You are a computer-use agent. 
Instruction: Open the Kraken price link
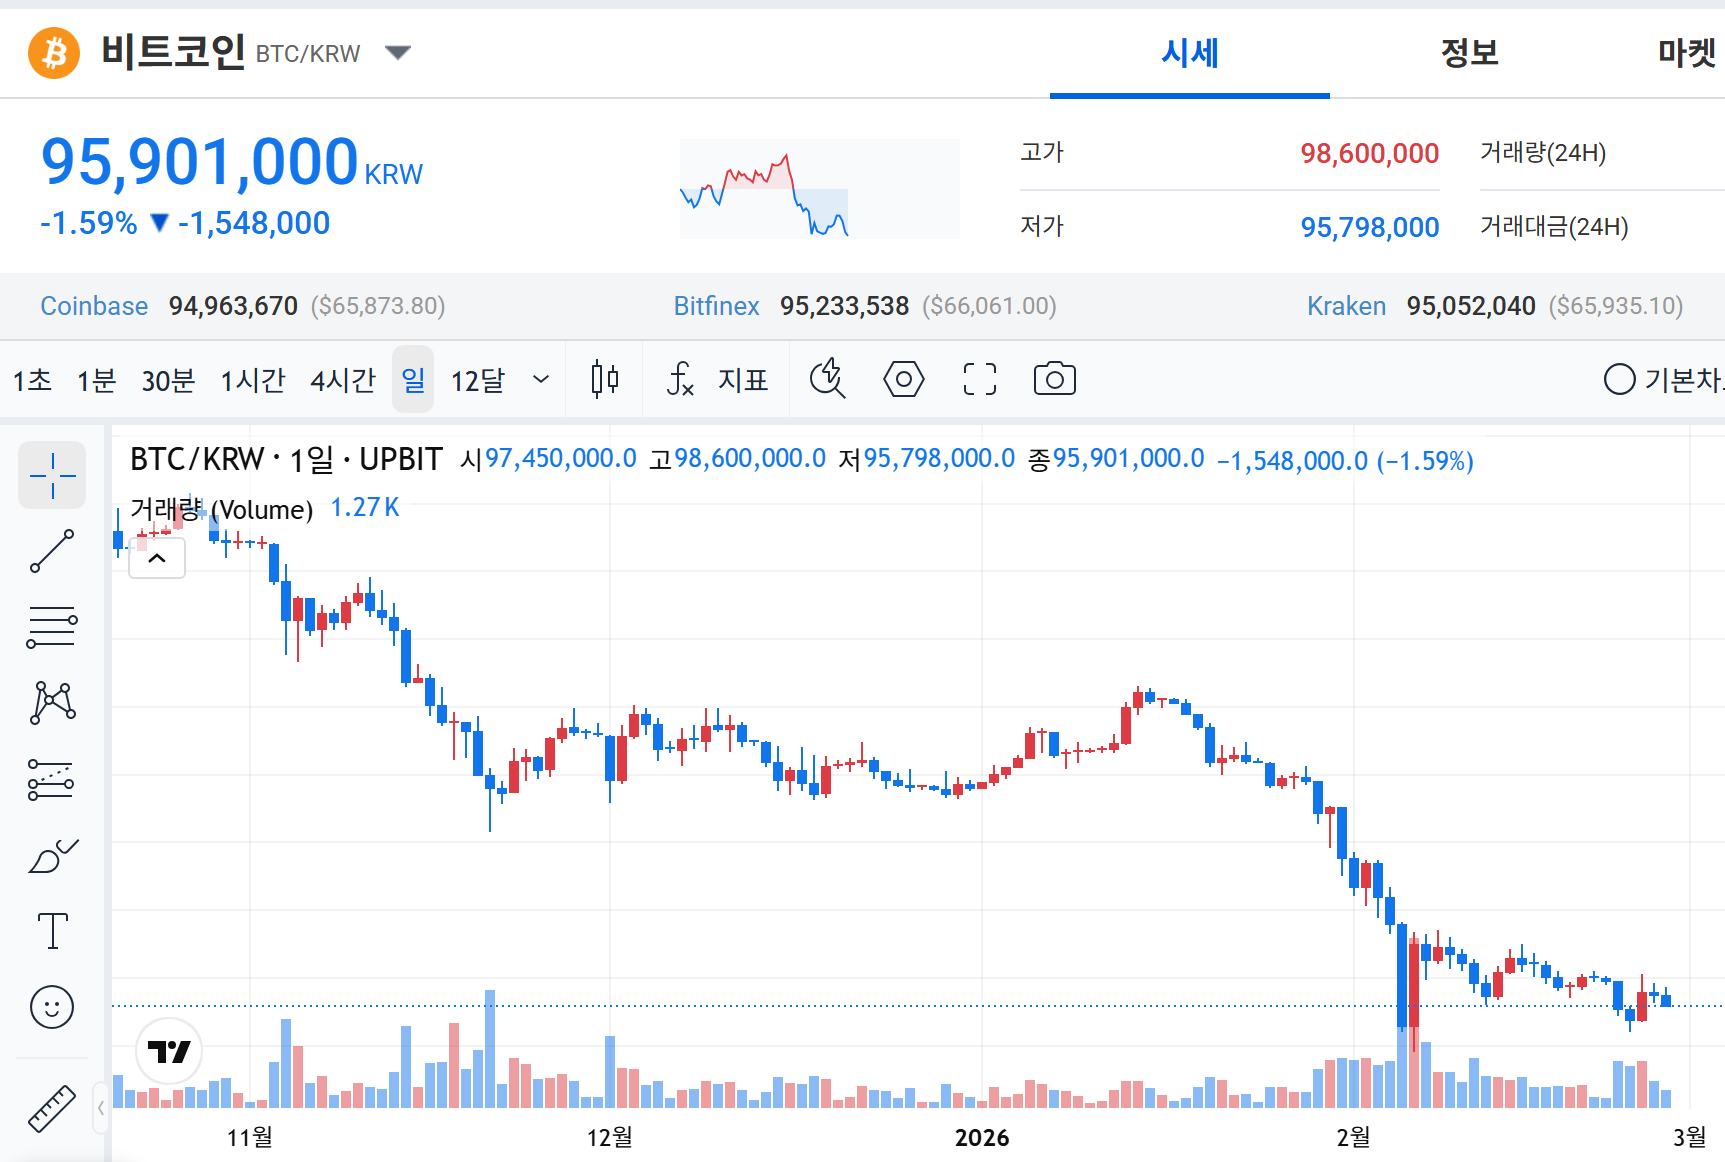[x=1346, y=306]
